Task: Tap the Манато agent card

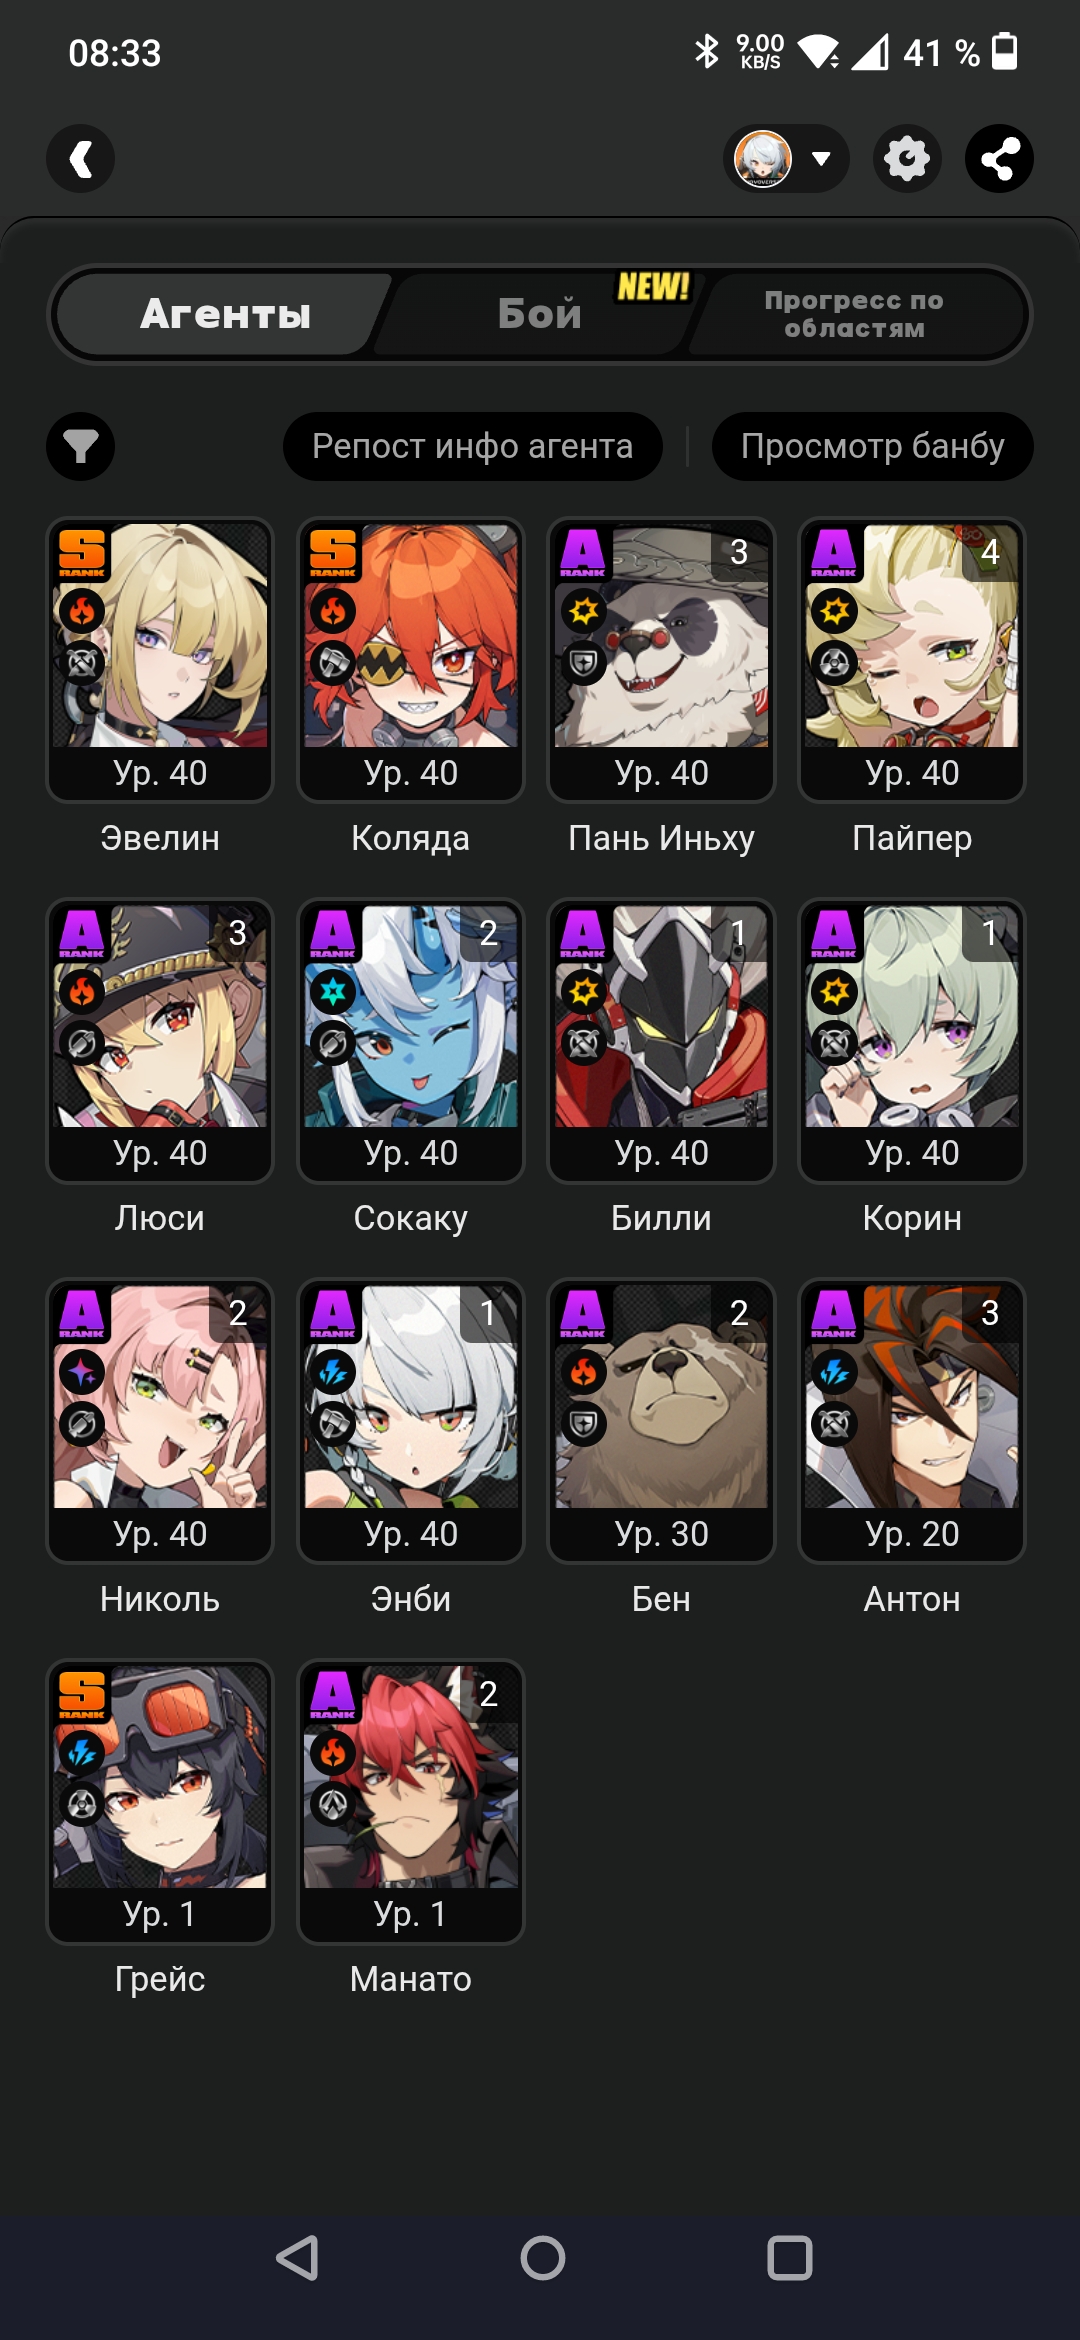Action: 411,1802
